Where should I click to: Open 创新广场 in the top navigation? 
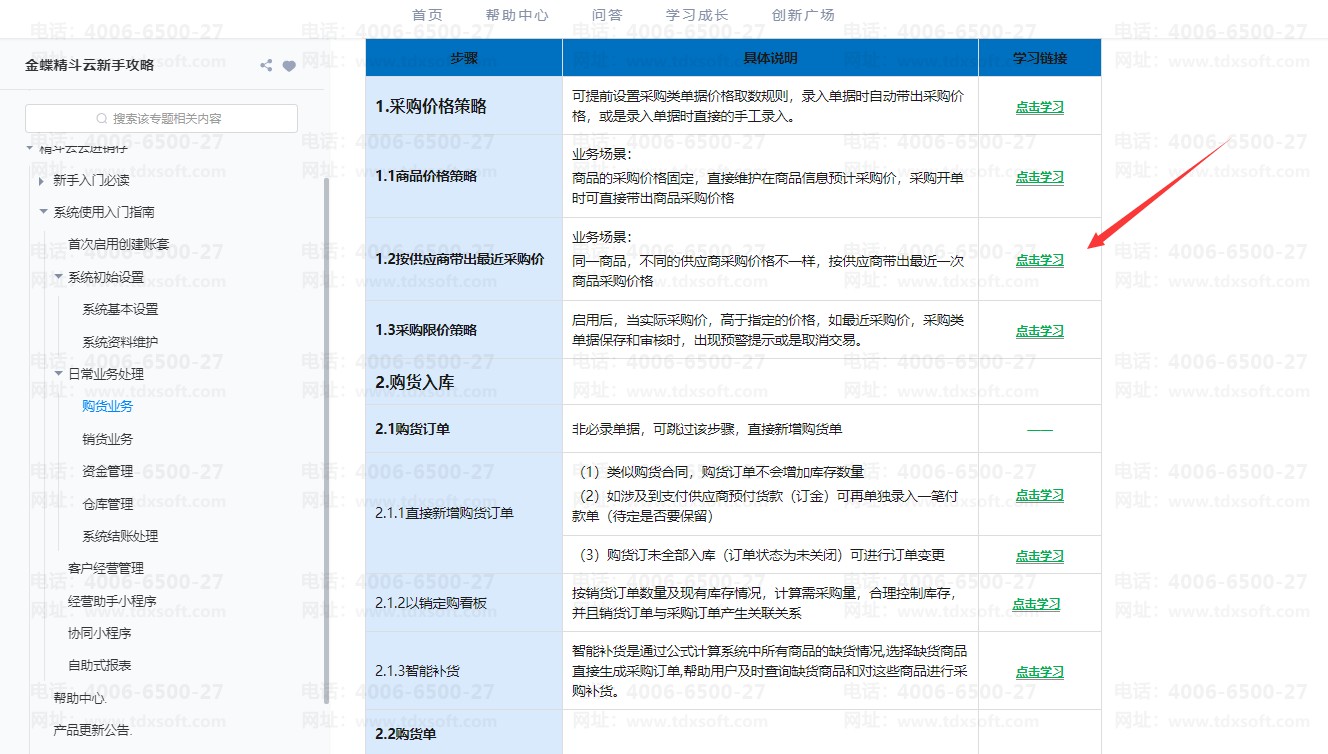click(x=803, y=15)
